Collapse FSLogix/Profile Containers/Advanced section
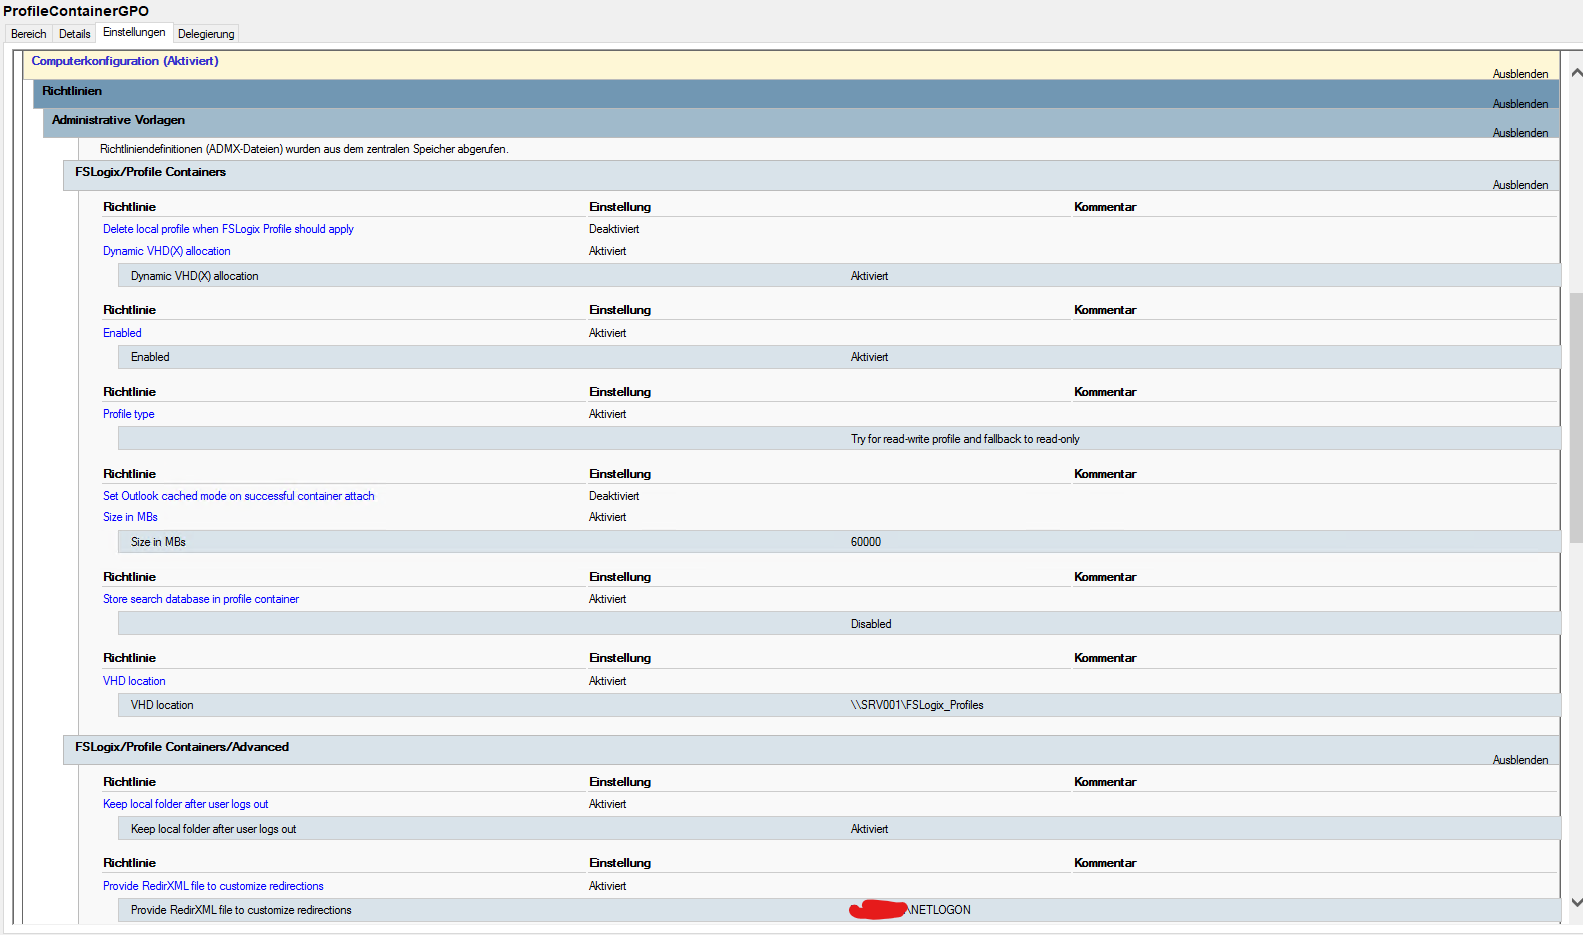1583x935 pixels. pos(1519,760)
